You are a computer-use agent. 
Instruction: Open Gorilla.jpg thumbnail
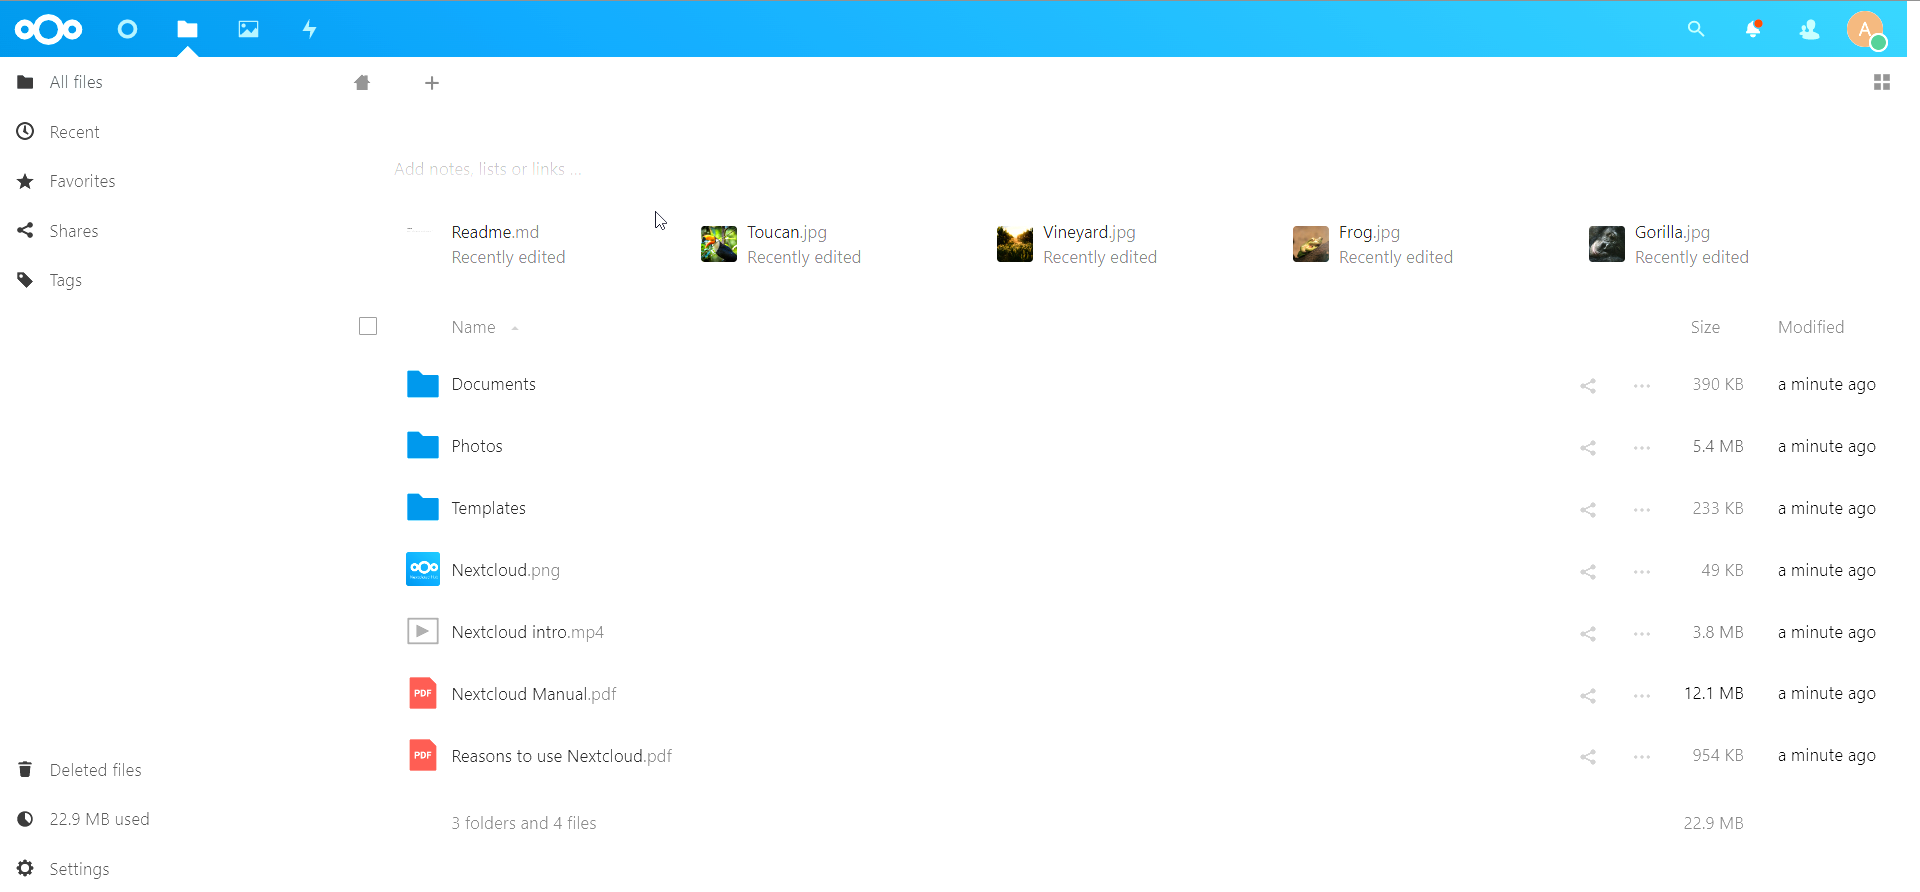pyautogui.click(x=1607, y=244)
